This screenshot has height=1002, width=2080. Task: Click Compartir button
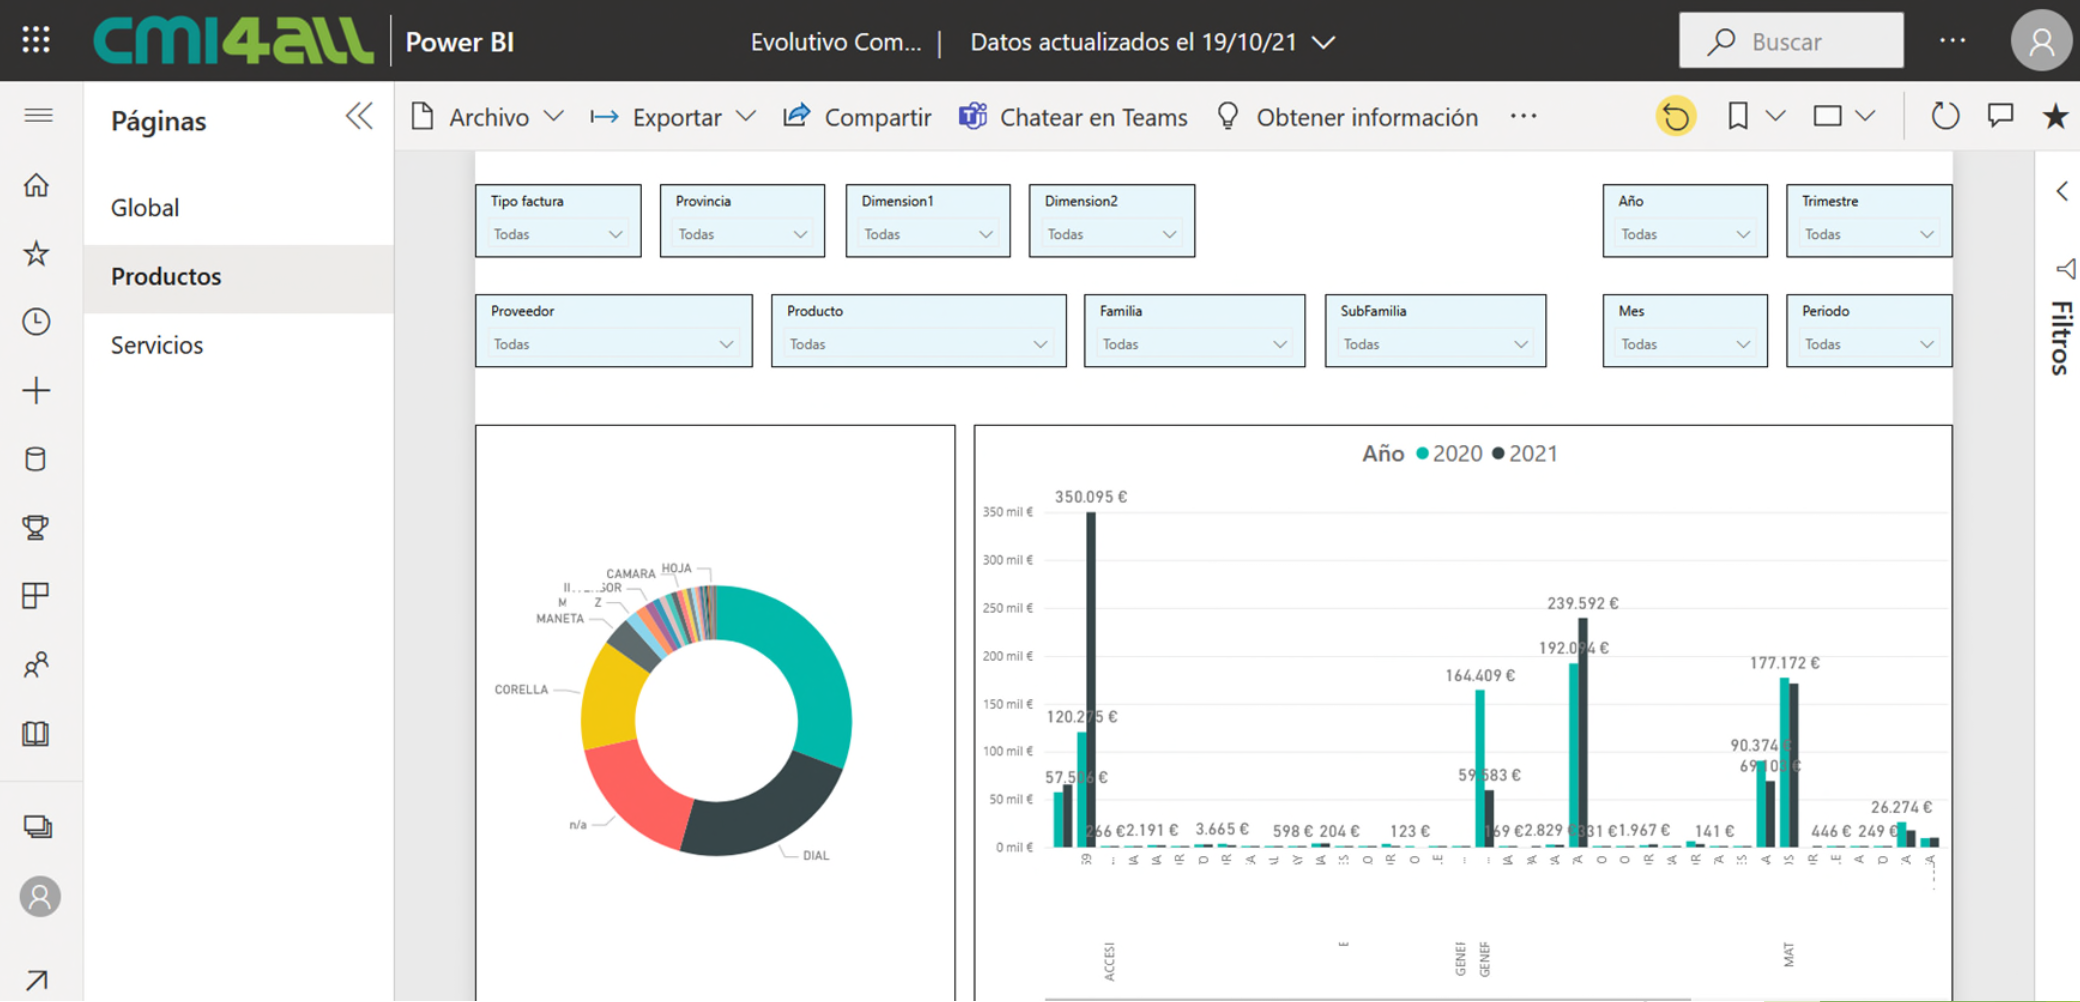pyautogui.click(x=857, y=117)
